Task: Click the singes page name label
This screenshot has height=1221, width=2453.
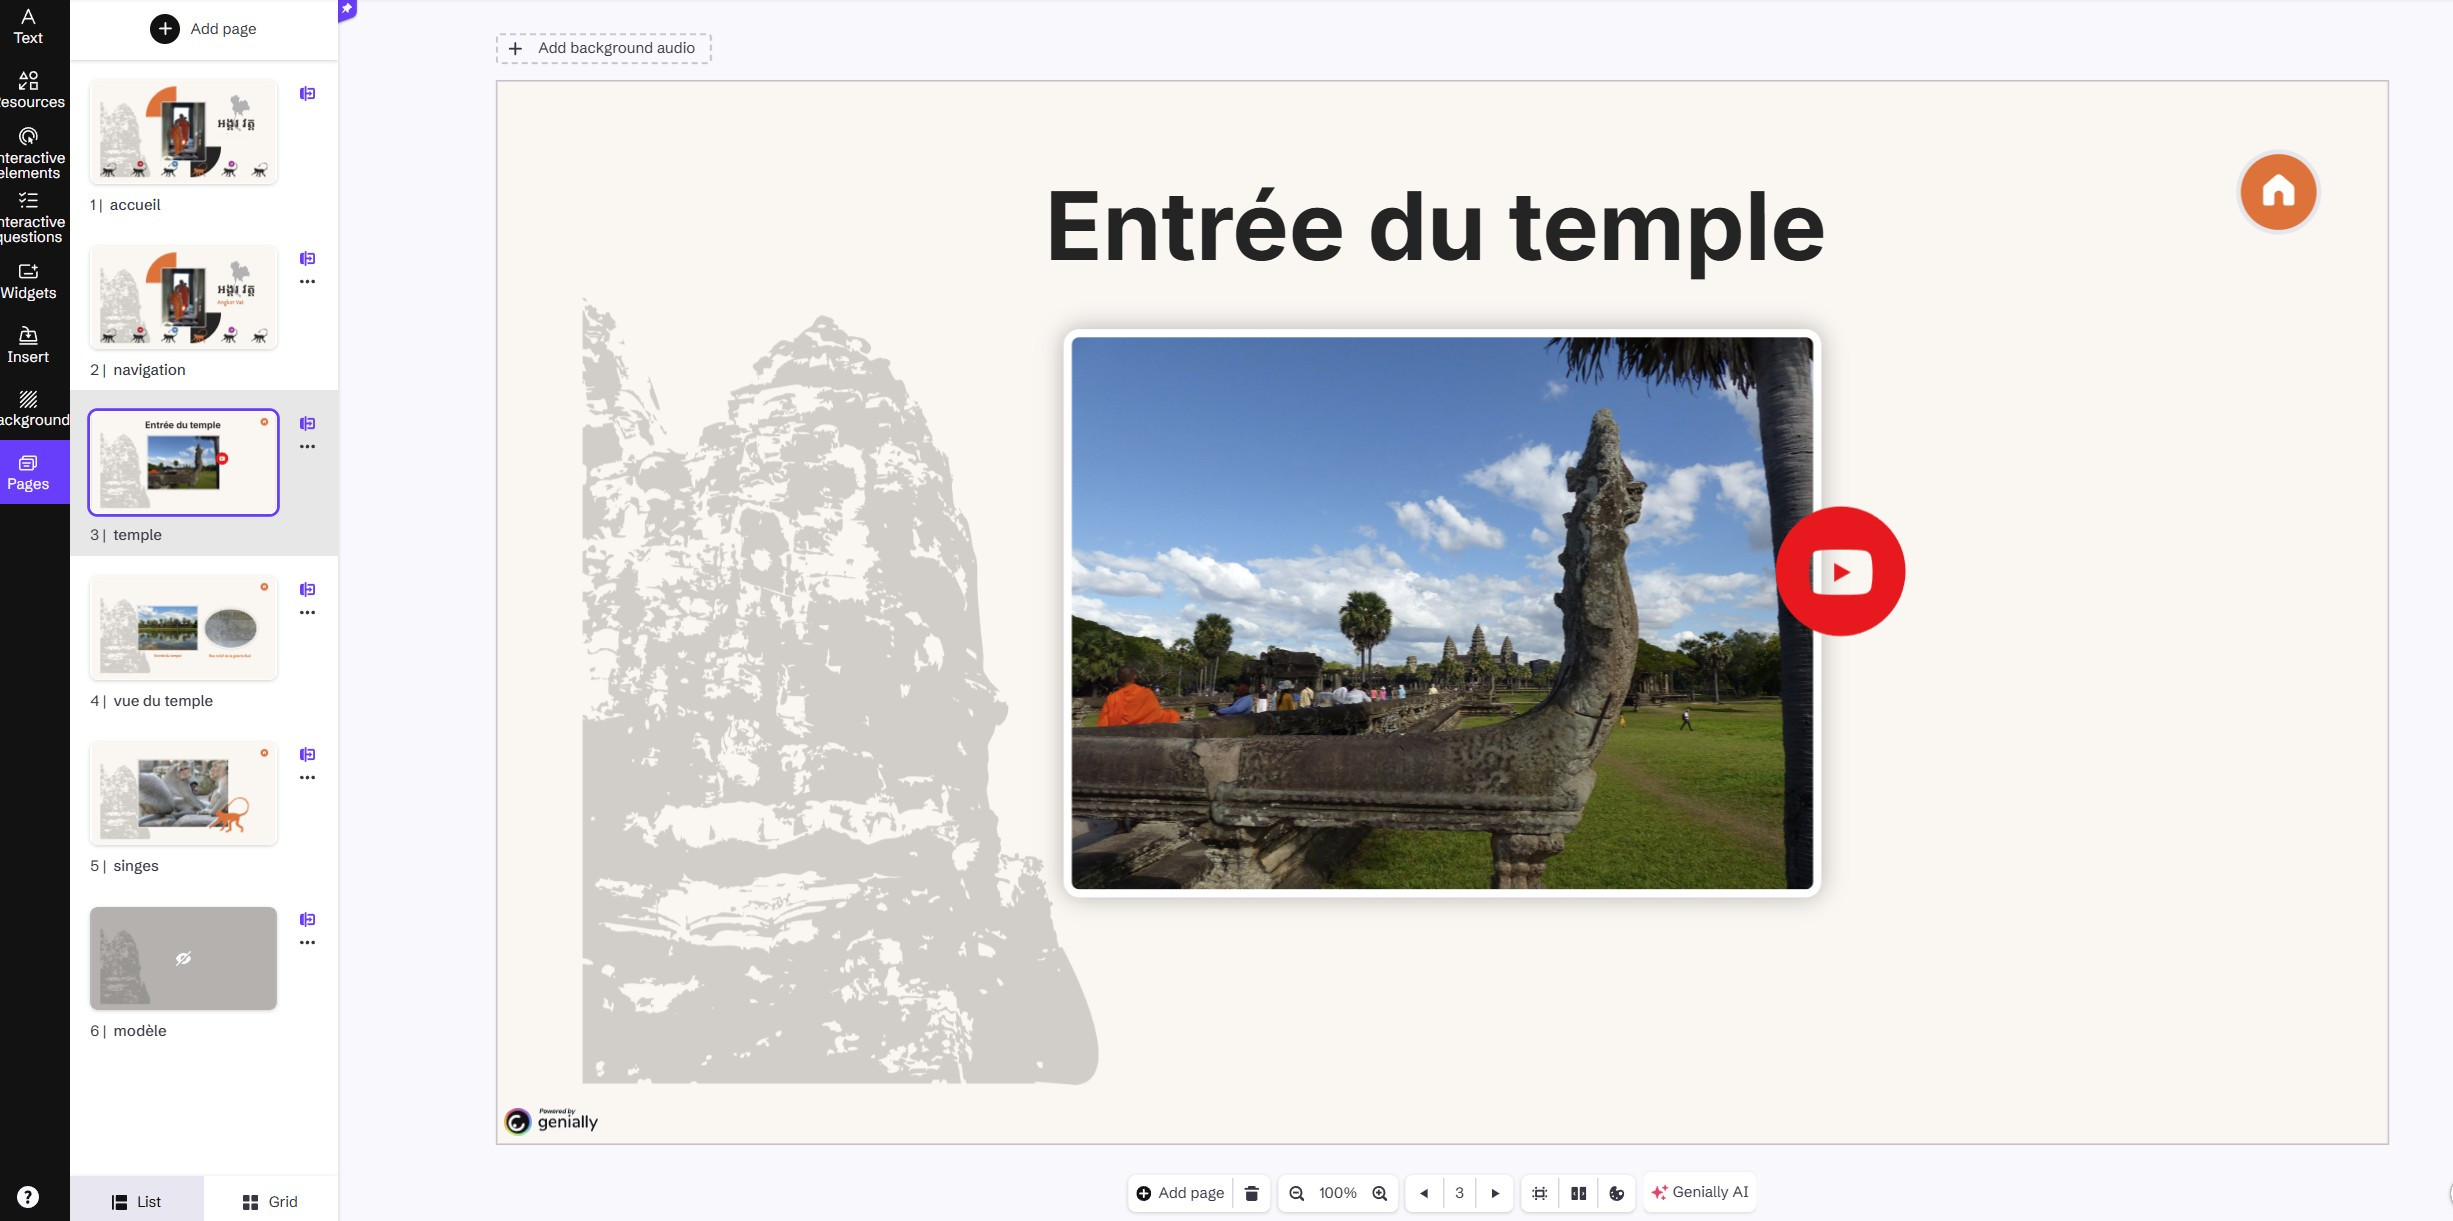Action: point(136,866)
